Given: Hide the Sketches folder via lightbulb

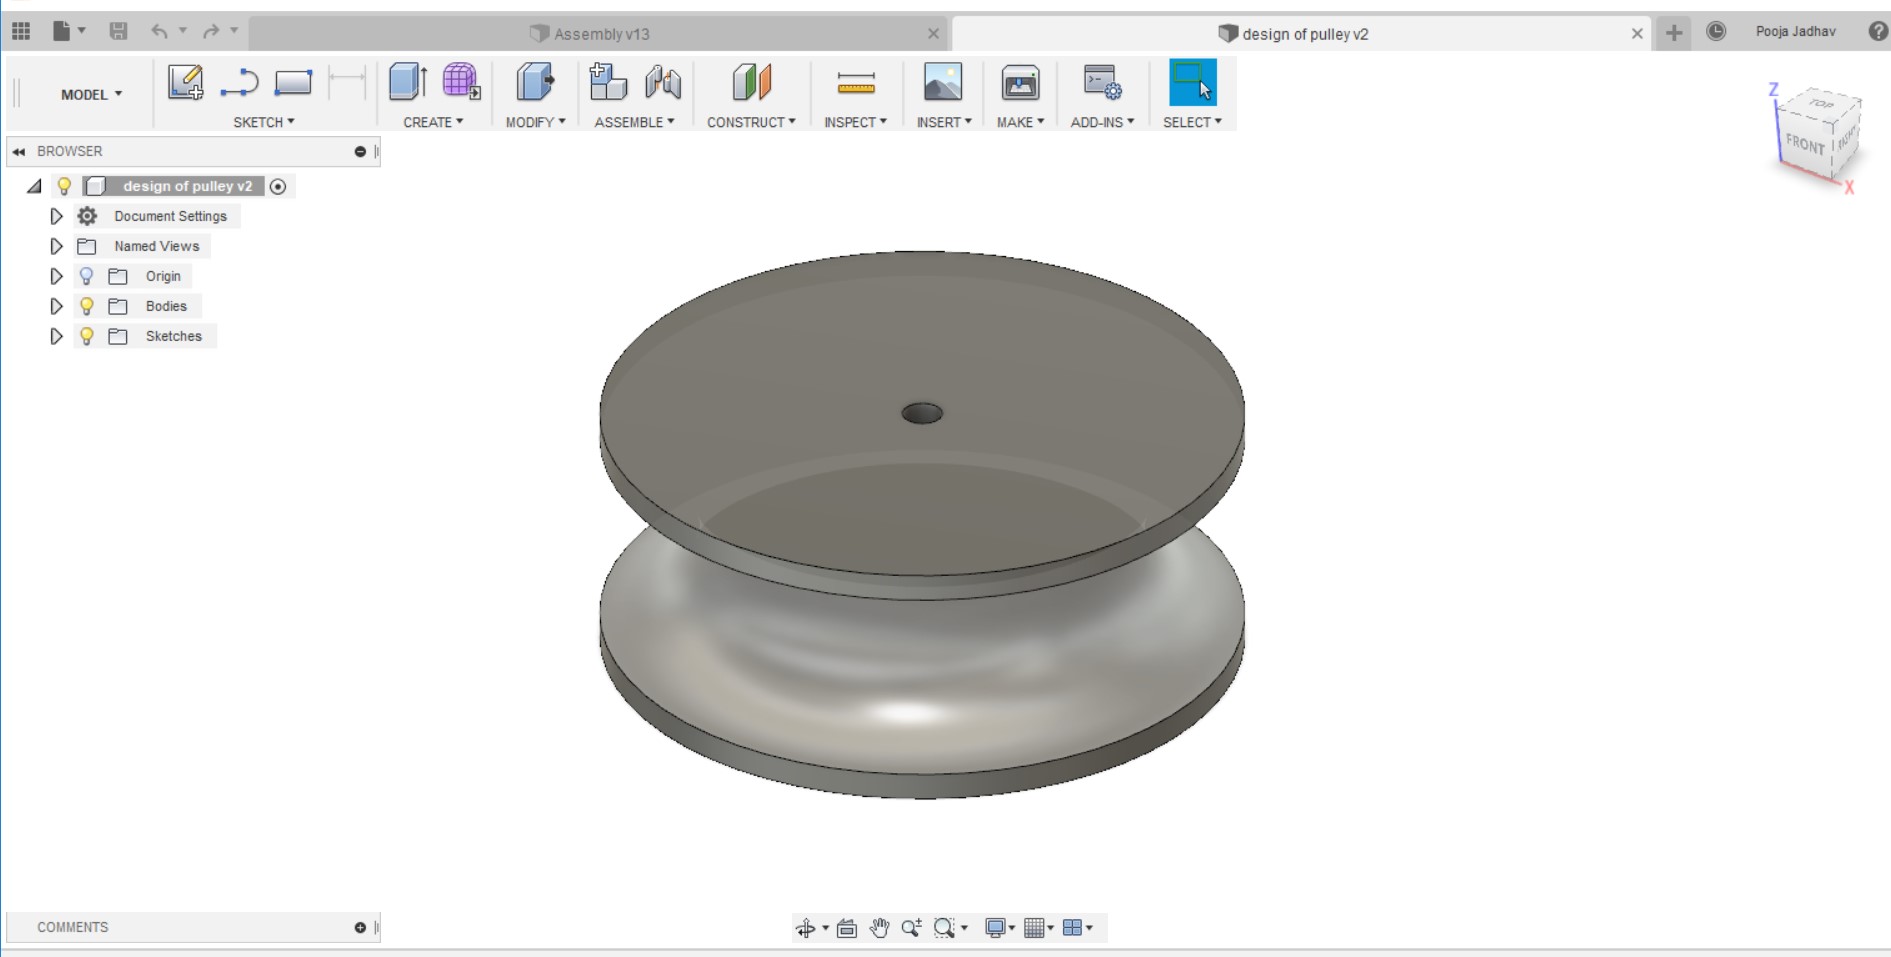Looking at the screenshot, I should pyautogui.click(x=87, y=336).
